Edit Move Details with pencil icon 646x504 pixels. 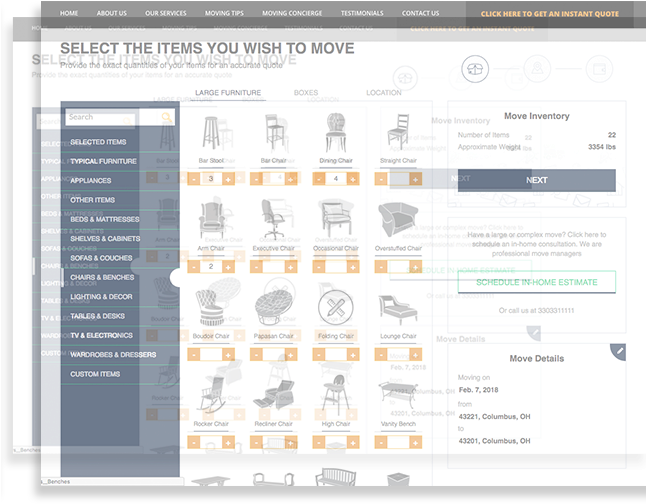619,352
